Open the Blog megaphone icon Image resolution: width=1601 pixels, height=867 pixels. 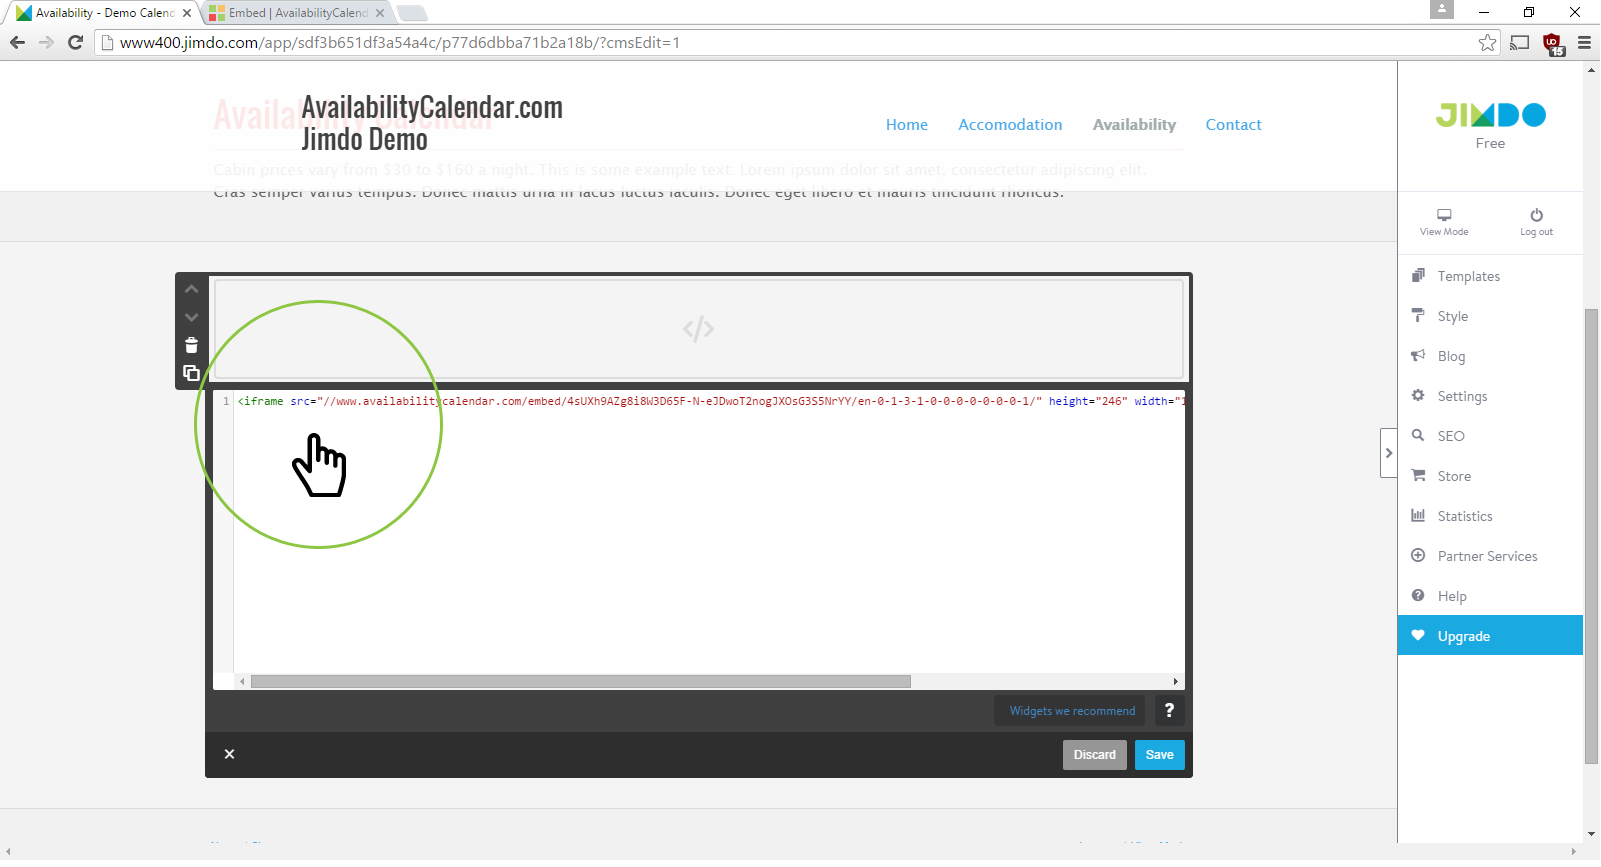tap(1418, 355)
